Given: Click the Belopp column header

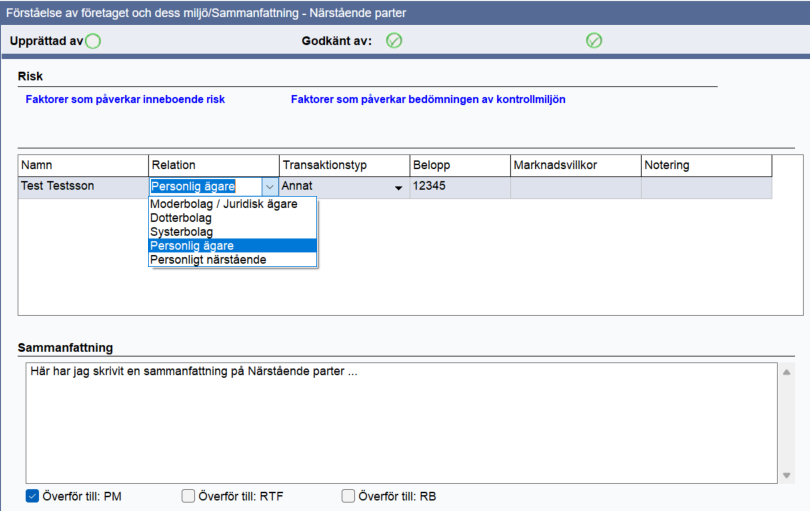Looking at the screenshot, I should [460, 165].
